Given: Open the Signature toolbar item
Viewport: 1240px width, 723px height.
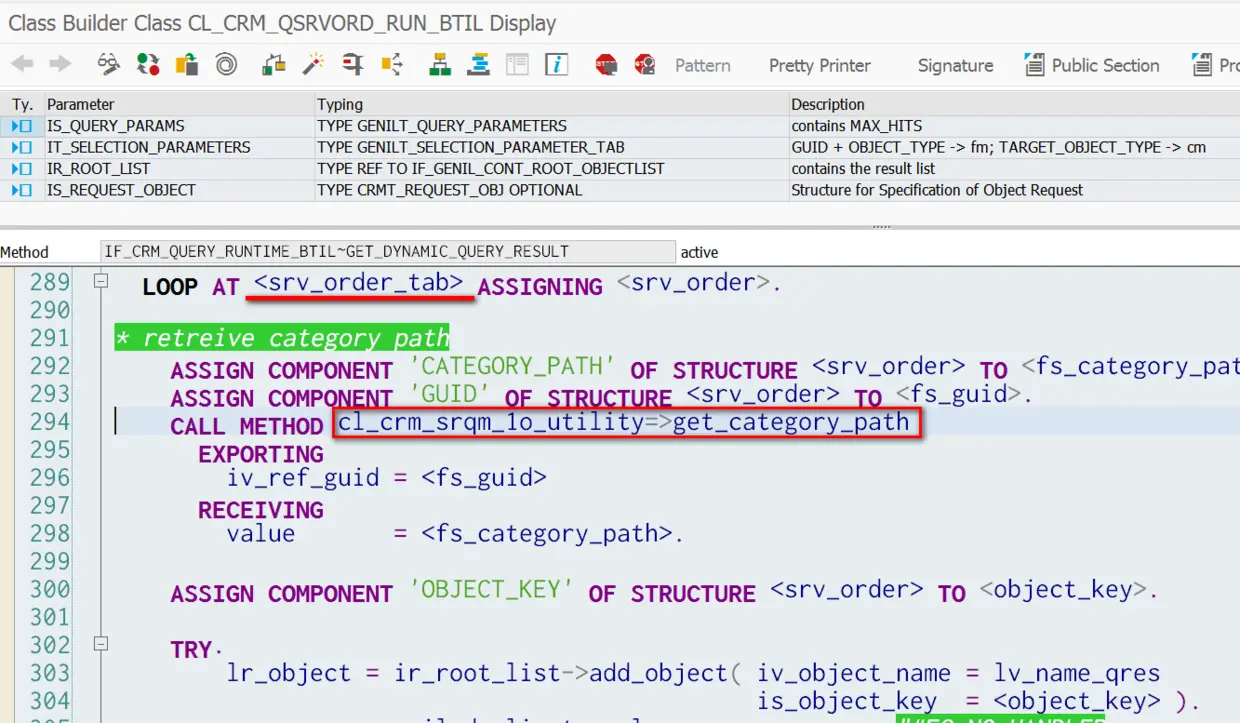Looking at the screenshot, I should coord(955,65).
